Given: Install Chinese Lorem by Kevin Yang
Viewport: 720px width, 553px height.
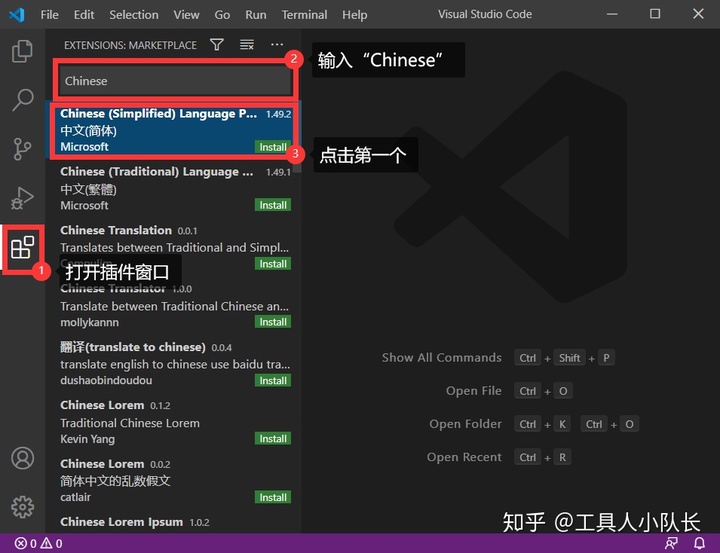Looking at the screenshot, I should [x=273, y=439].
